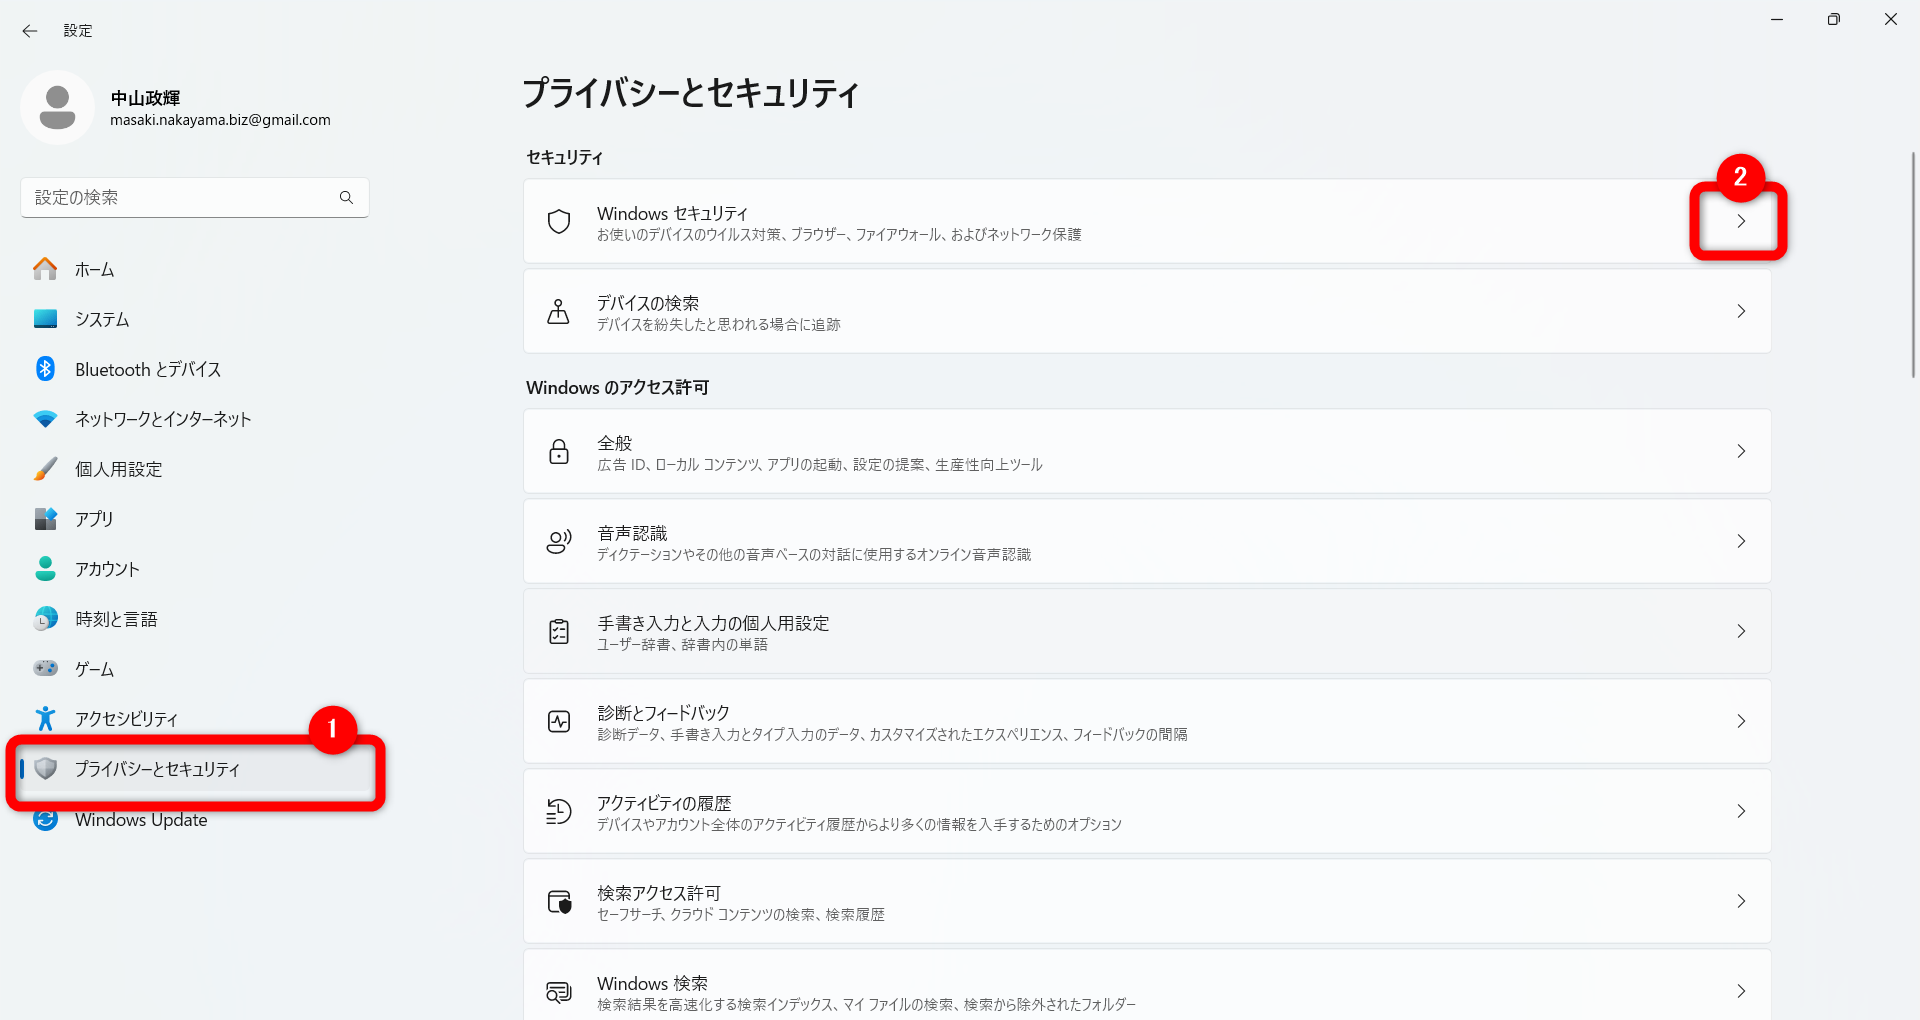Click the search magnifier icon
Screen dimensions: 1920x1020
click(x=346, y=198)
